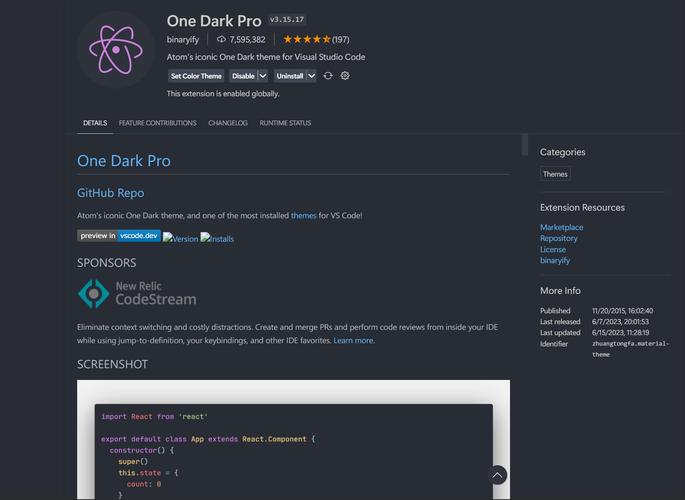
Task: Click the install count download icon
Action: point(221,40)
